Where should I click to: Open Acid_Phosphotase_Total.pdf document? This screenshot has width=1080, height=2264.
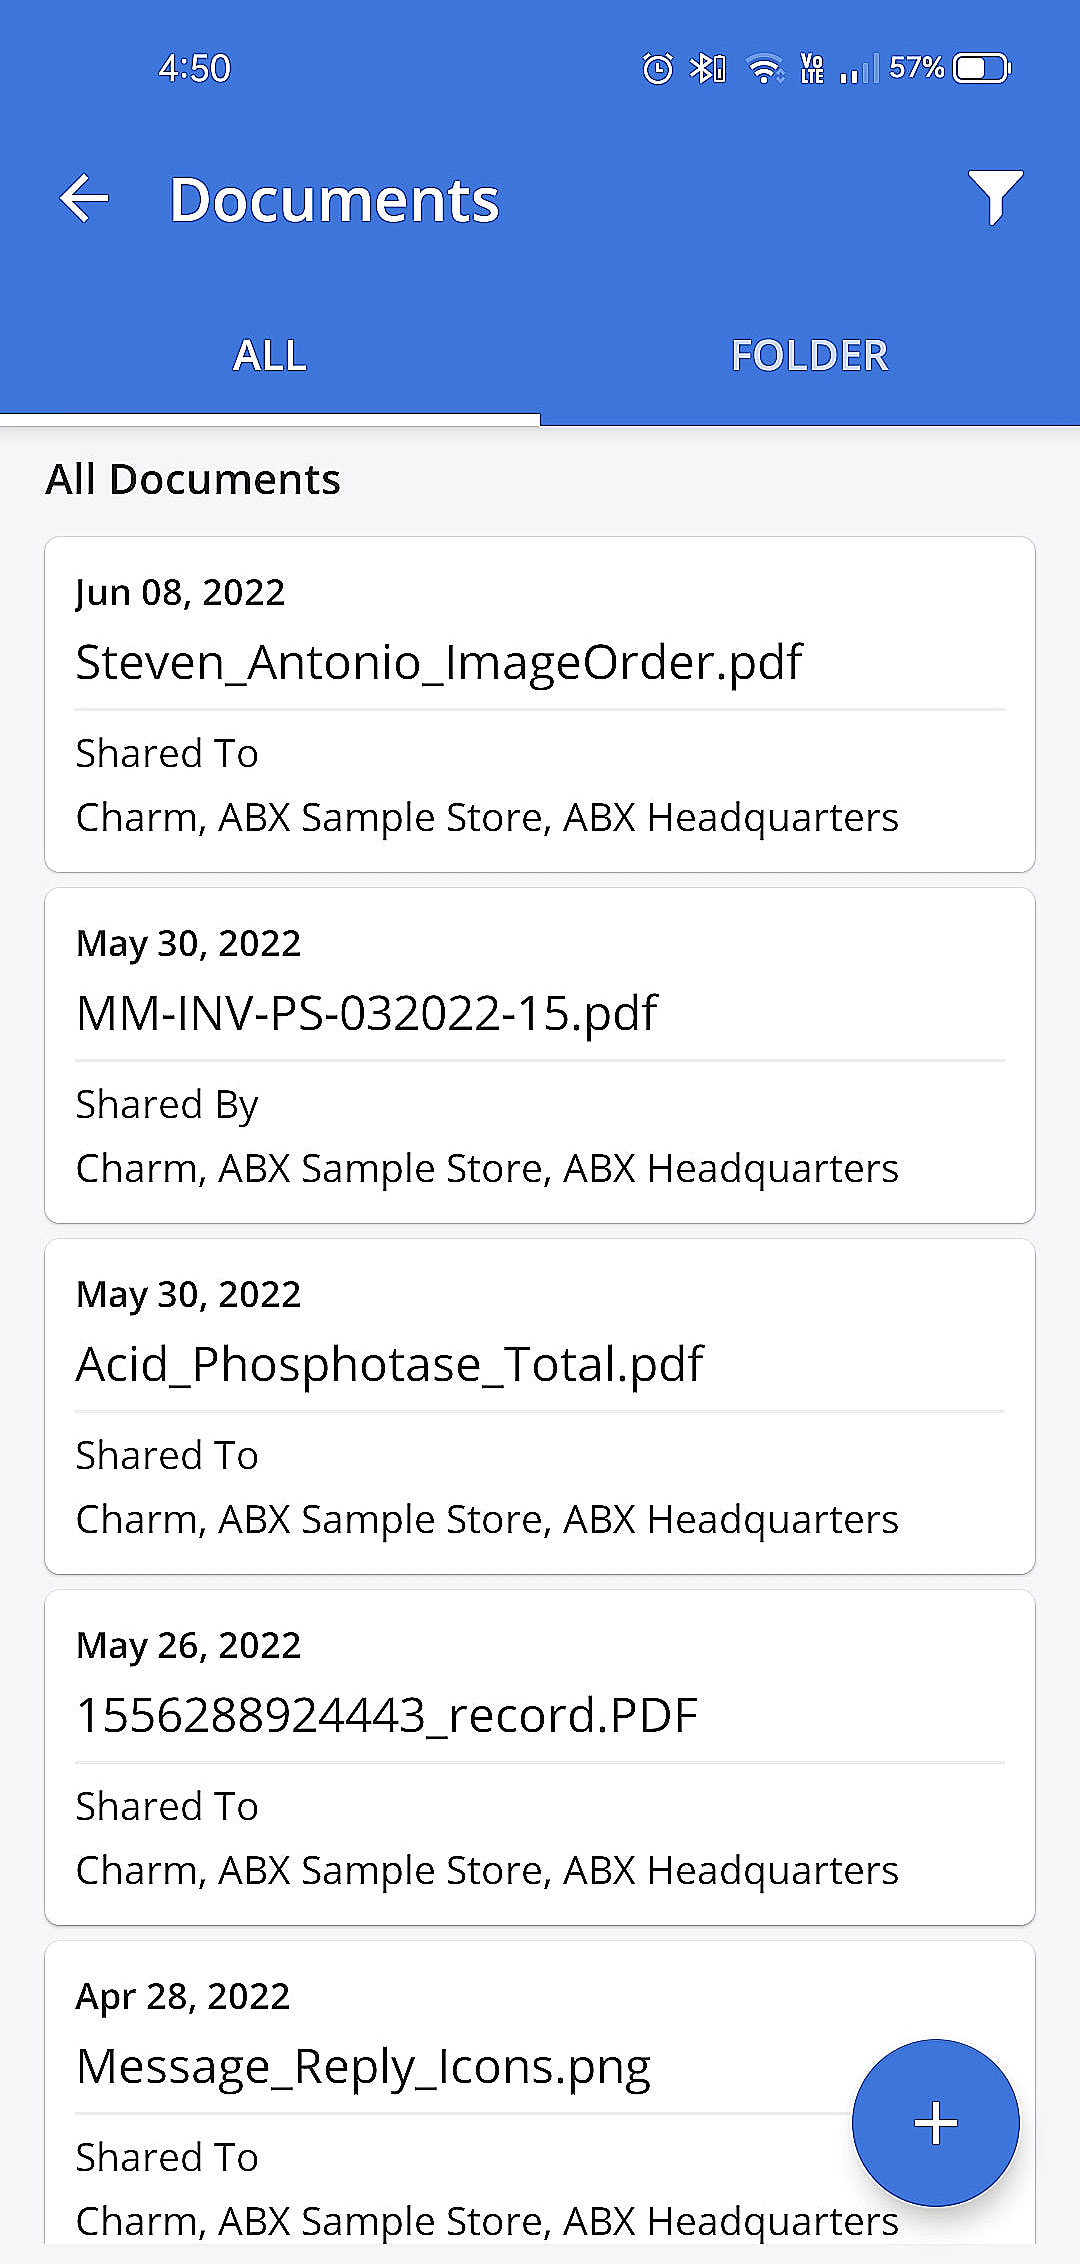[390, 1364]
